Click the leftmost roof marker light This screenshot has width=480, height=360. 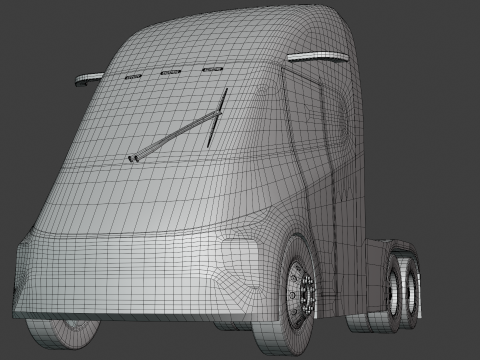pos(133,77)
